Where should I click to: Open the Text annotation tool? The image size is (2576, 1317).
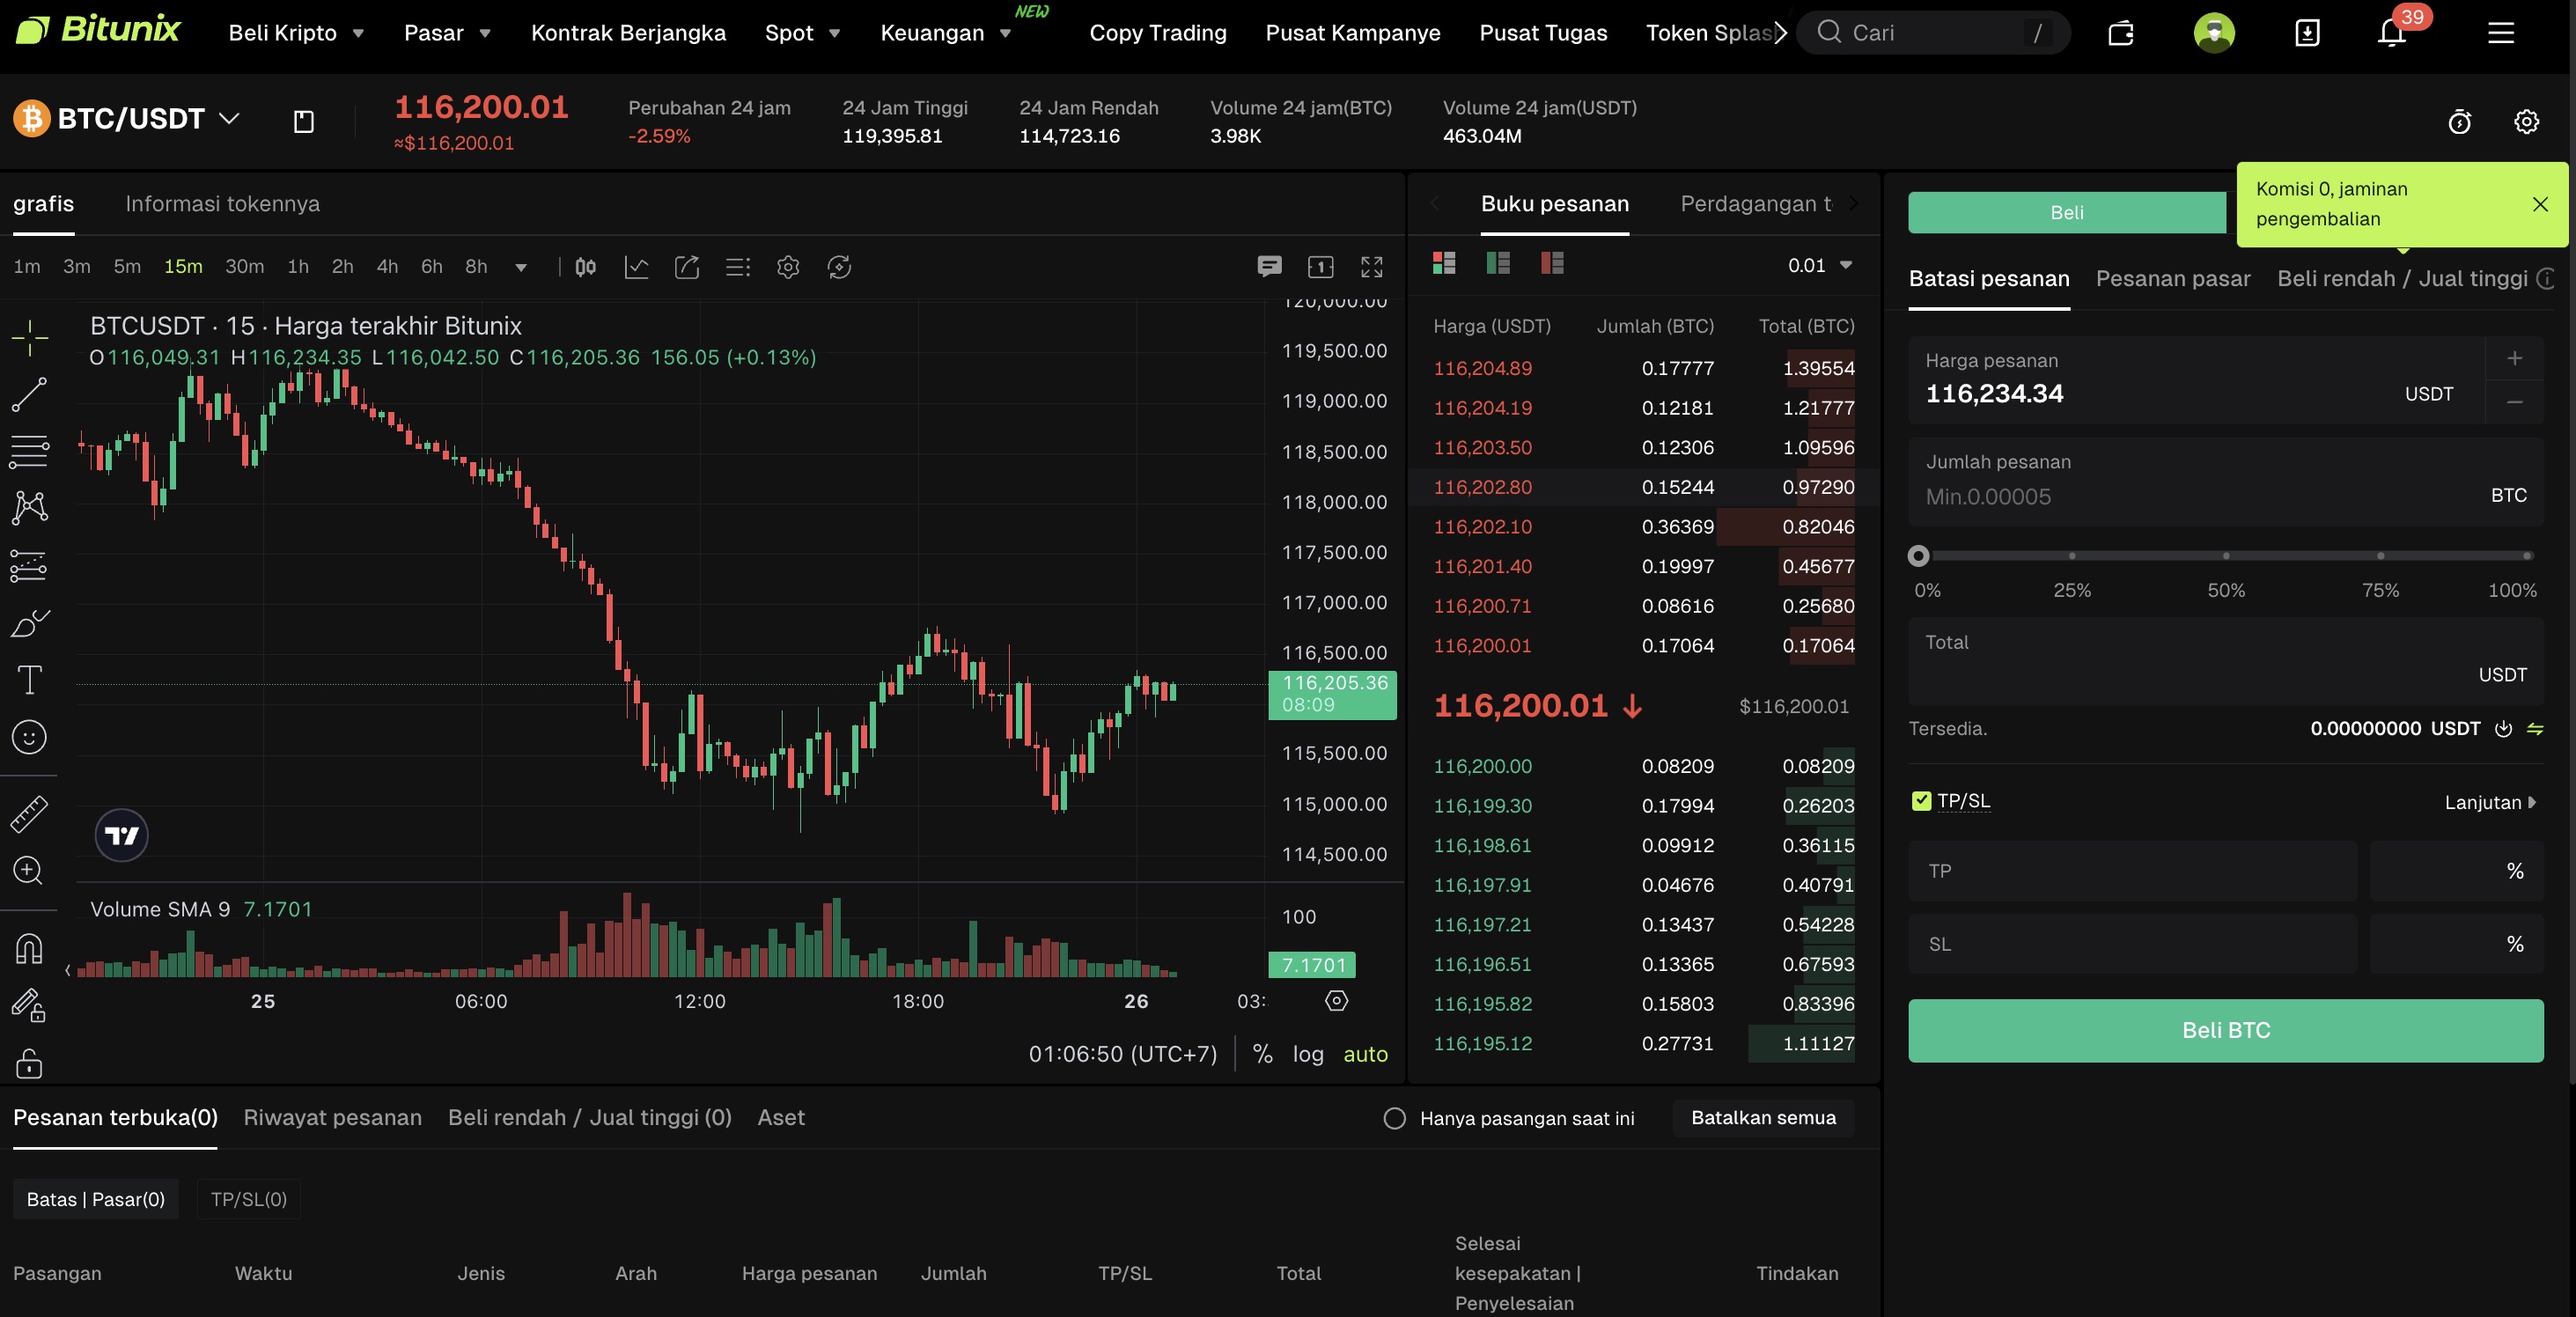pyautogui.click(x=30, y=680)
